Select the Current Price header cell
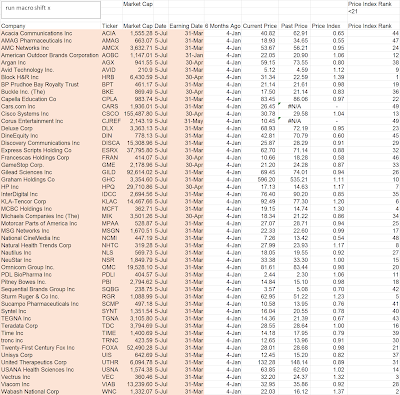Image resolution: width=400 pixels, height=395 pixels. tap(260, 26)
